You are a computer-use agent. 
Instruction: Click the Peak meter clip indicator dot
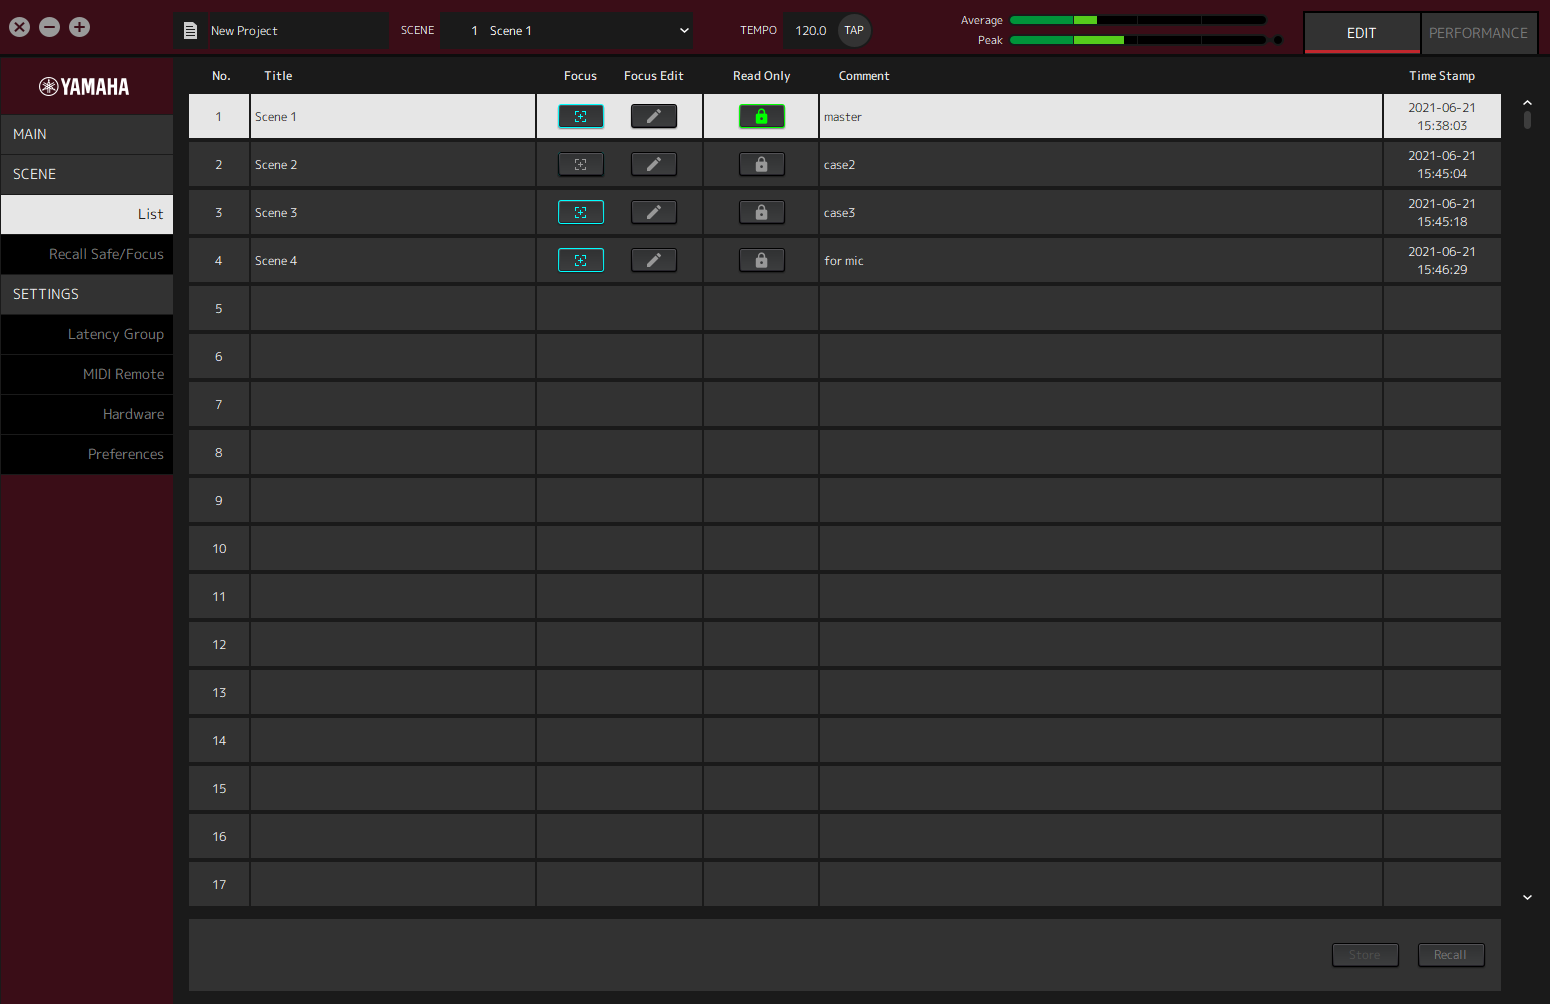coord(1277,40)
